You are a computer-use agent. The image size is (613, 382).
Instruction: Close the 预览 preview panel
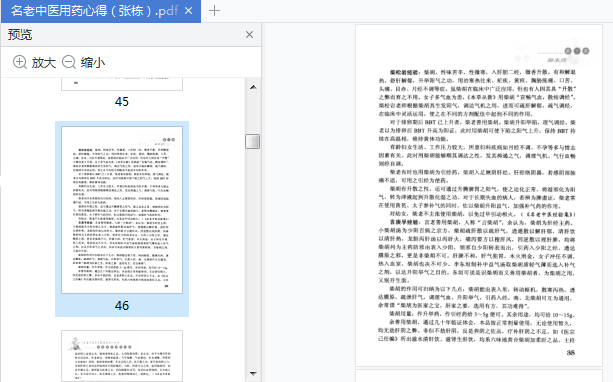249,35
